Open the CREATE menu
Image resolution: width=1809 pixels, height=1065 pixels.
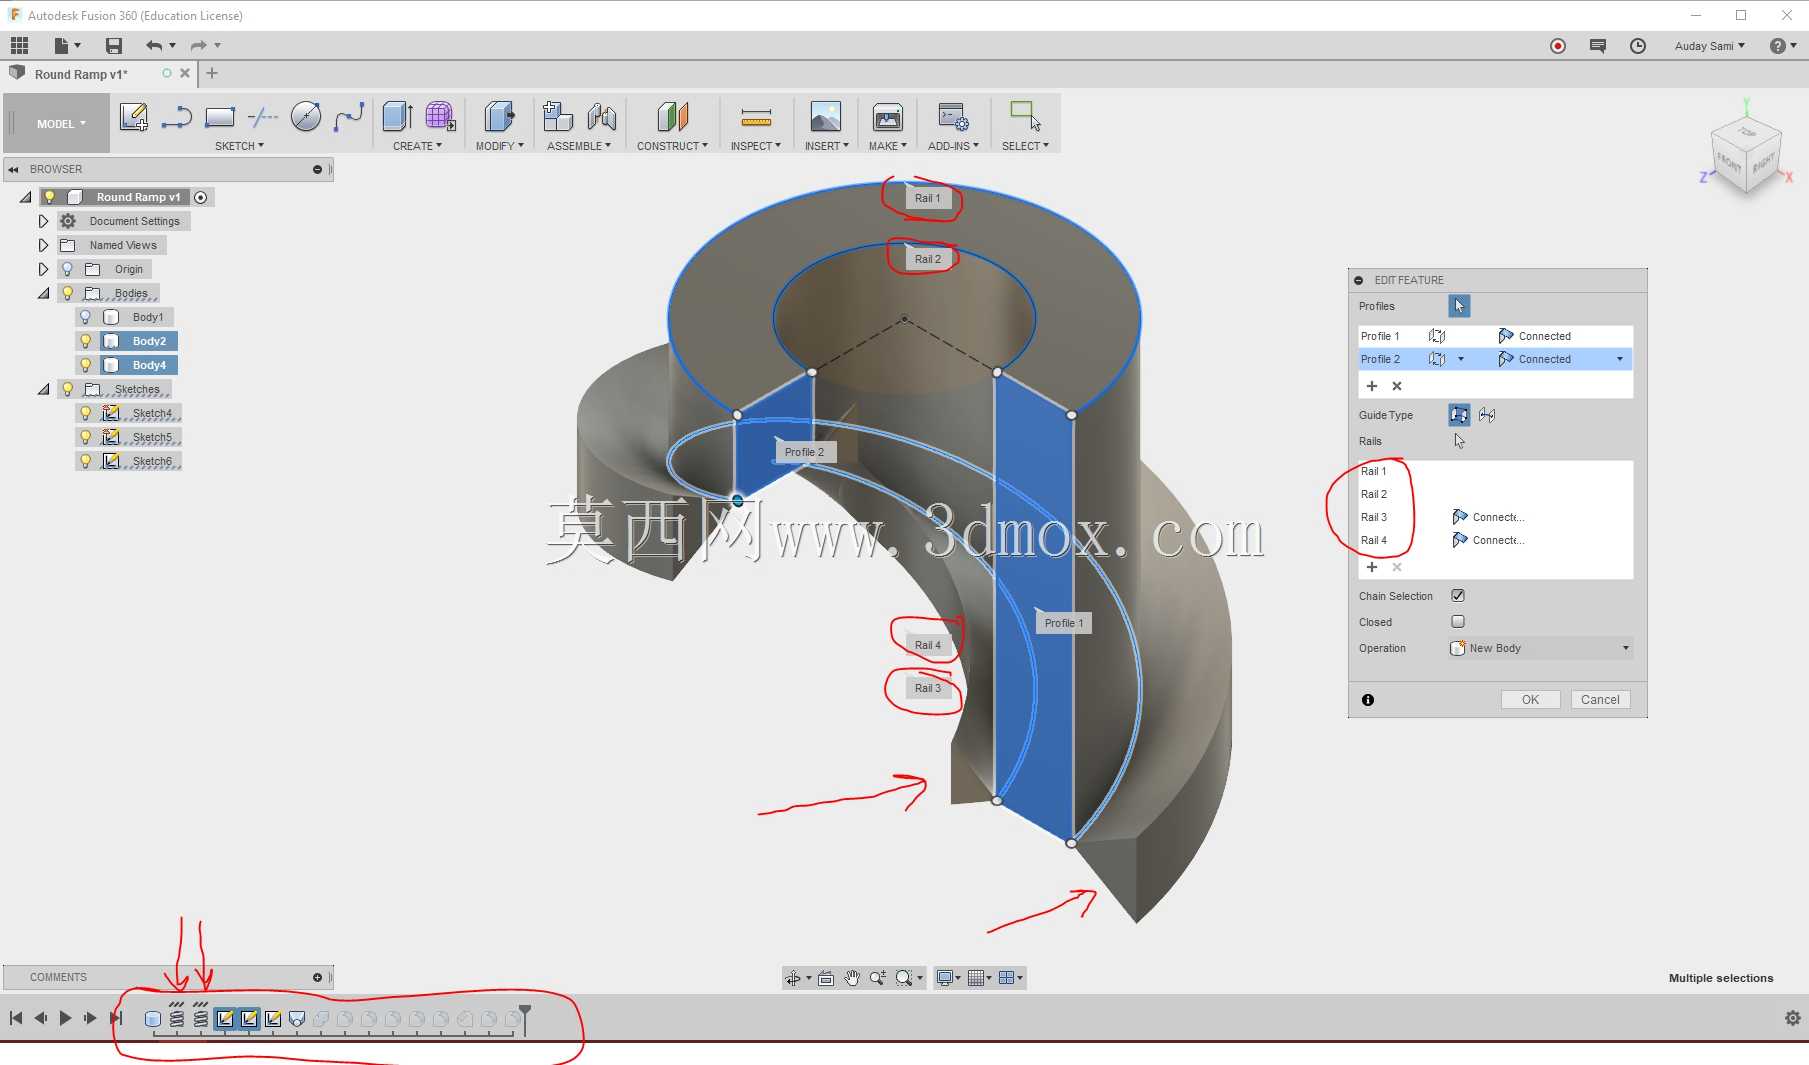pos(417,146)
